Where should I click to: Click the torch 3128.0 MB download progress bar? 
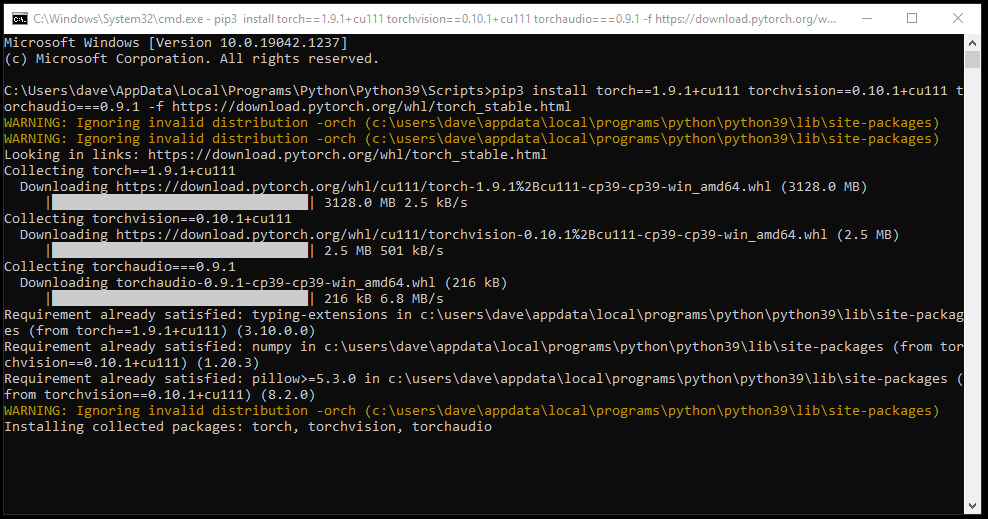(180, 202)
